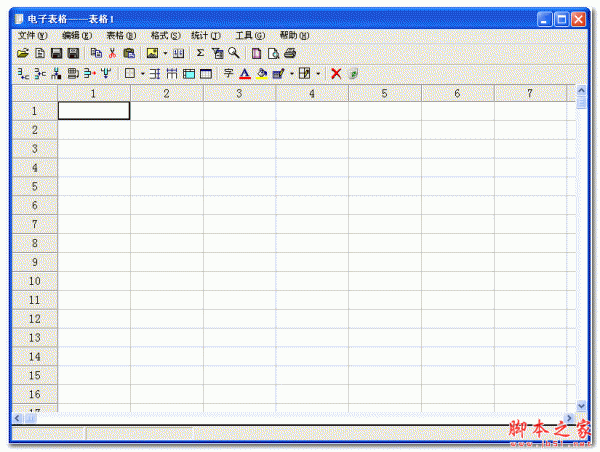Click the select-all corner box of the grid
Screen dimensions: 600x452
(35, 93)
